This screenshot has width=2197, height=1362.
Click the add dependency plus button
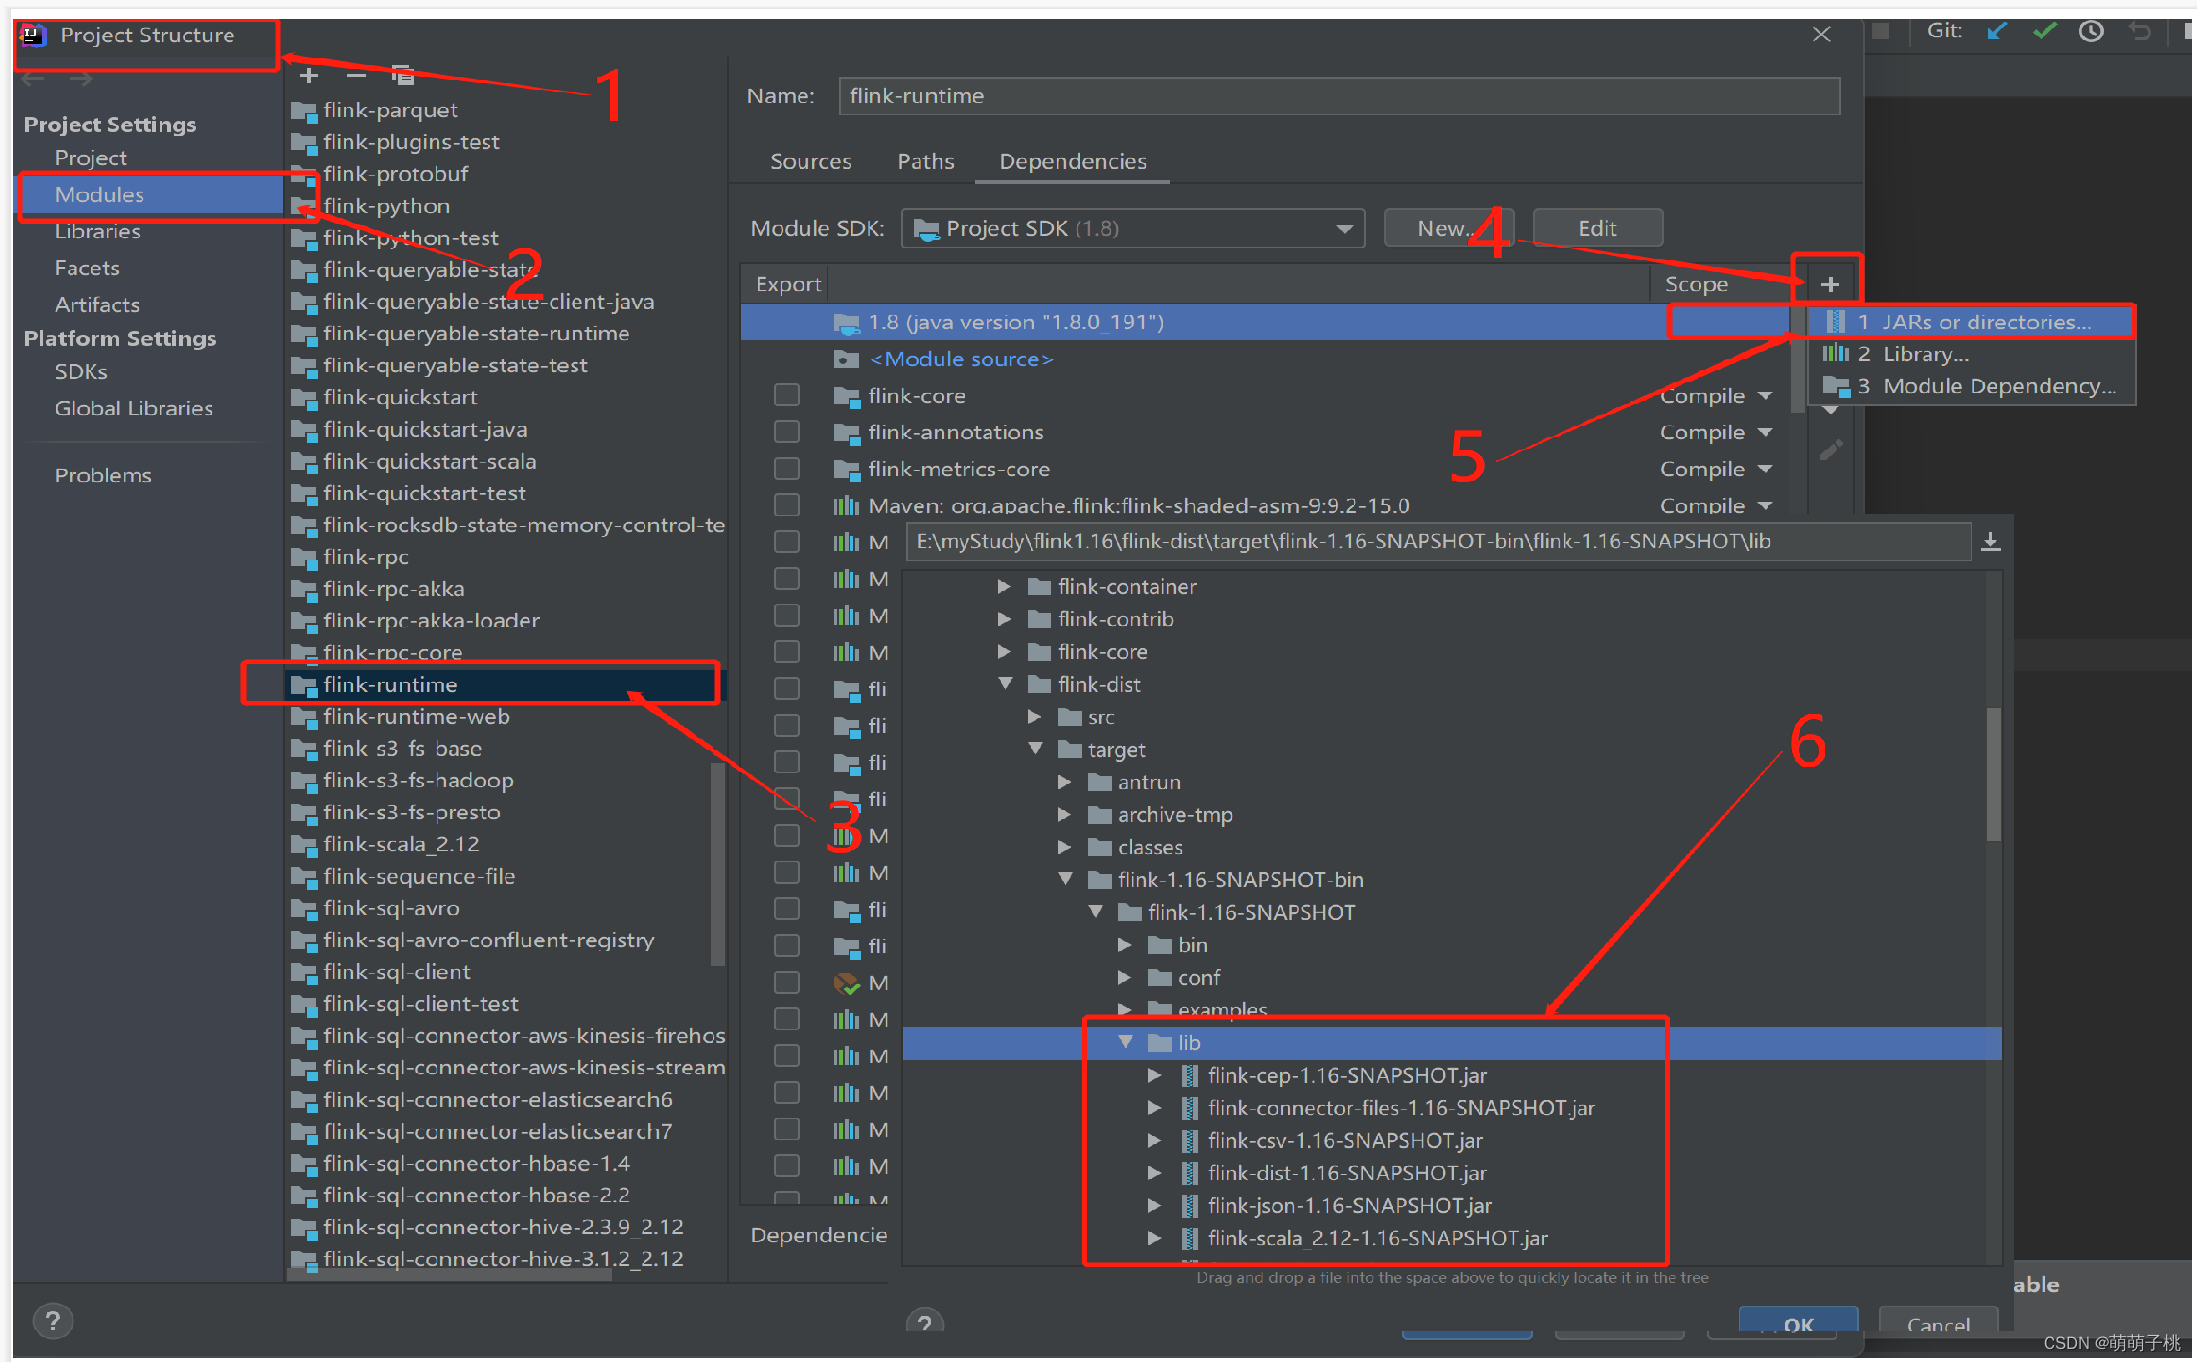1830,284
